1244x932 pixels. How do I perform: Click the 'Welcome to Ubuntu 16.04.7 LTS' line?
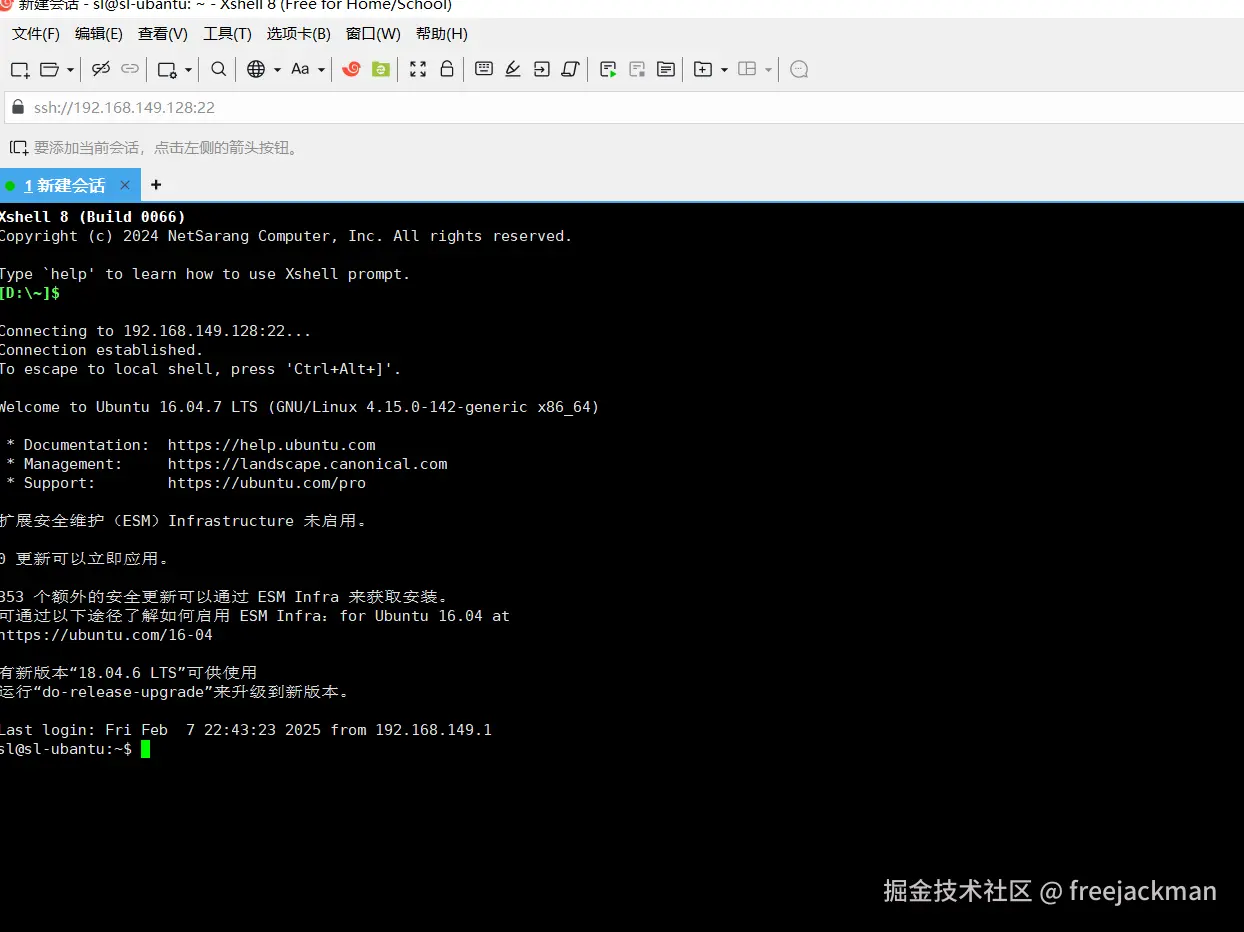tap(299, 407)
